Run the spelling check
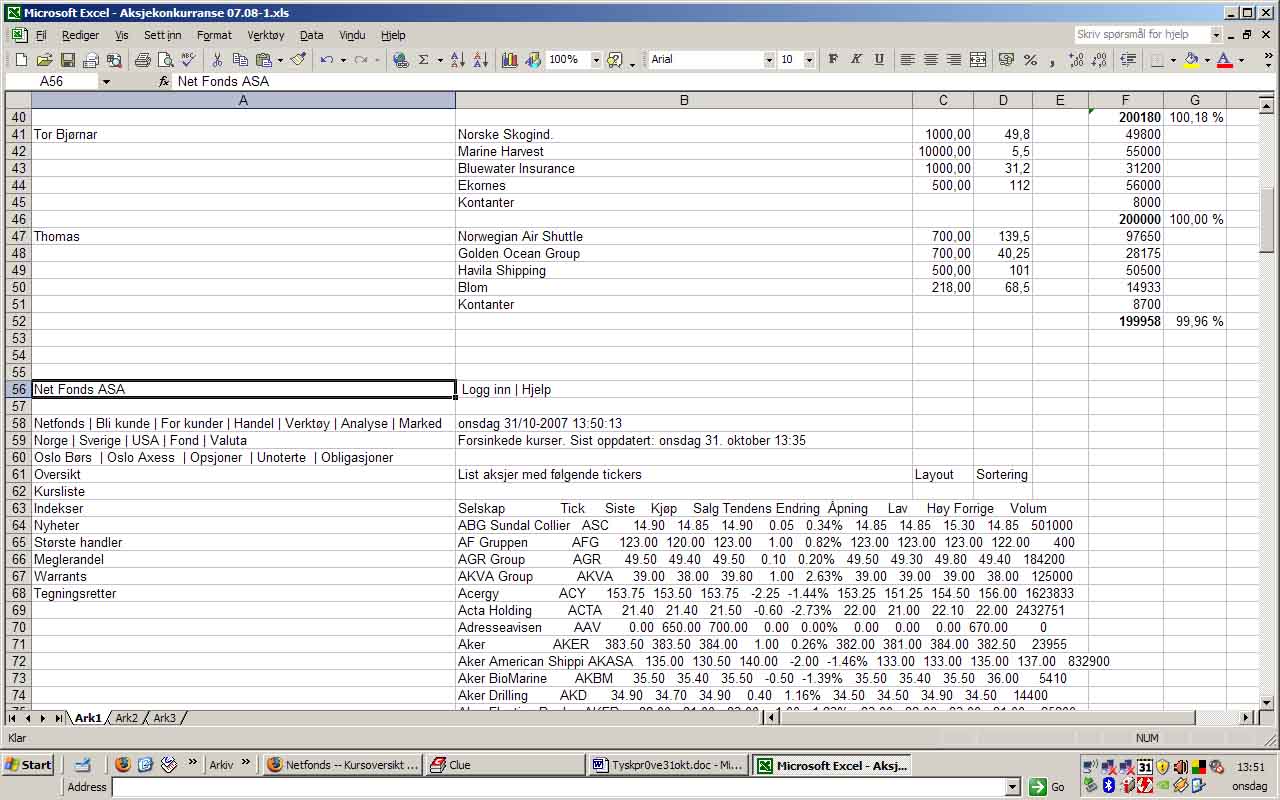 pyautogui.click(x=188, y=60)
